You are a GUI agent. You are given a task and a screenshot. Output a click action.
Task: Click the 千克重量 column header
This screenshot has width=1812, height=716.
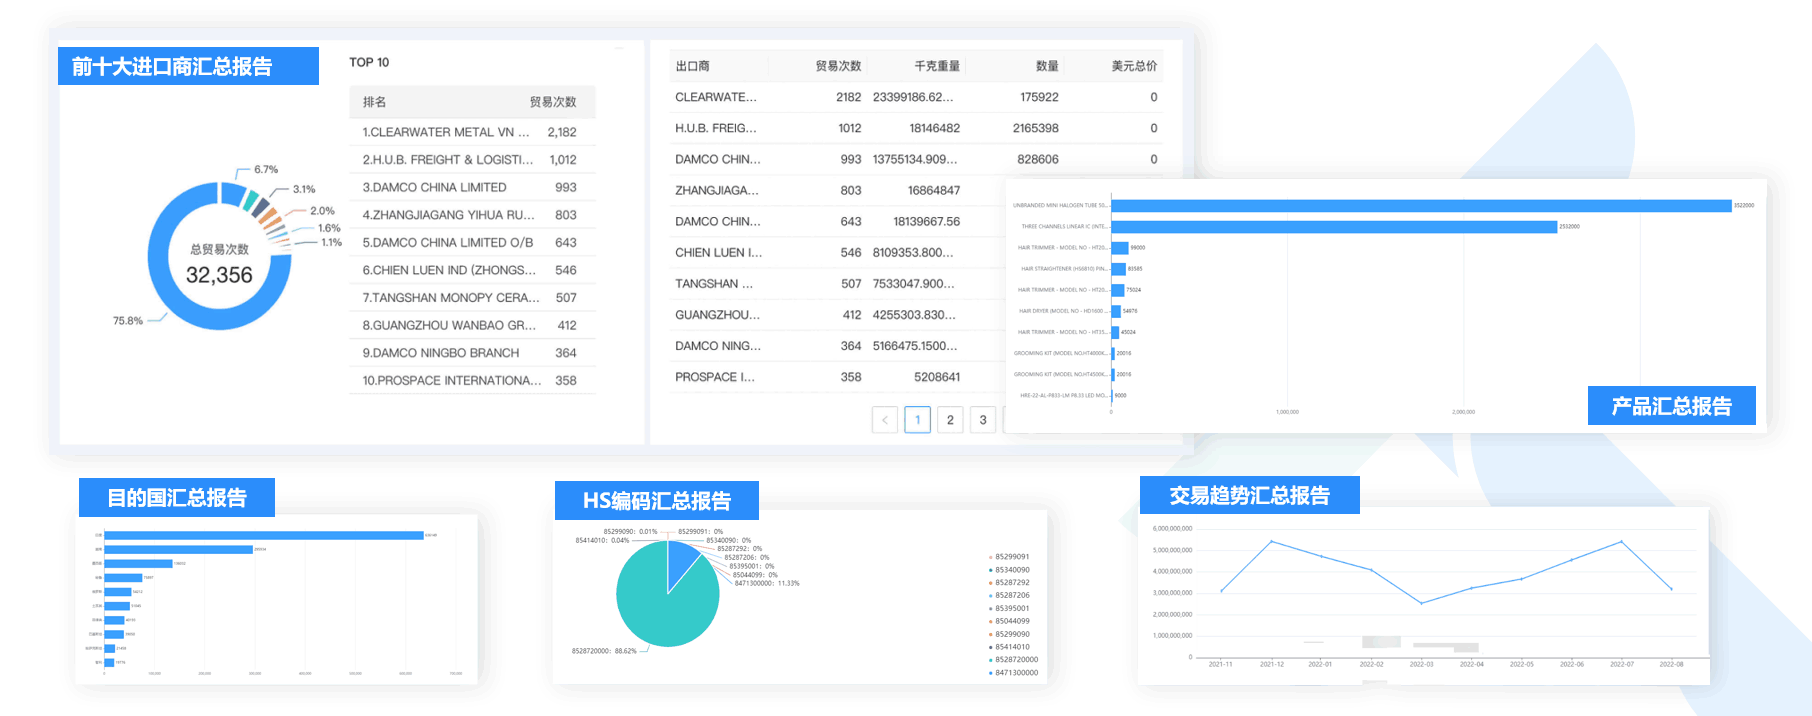(937, 66)
